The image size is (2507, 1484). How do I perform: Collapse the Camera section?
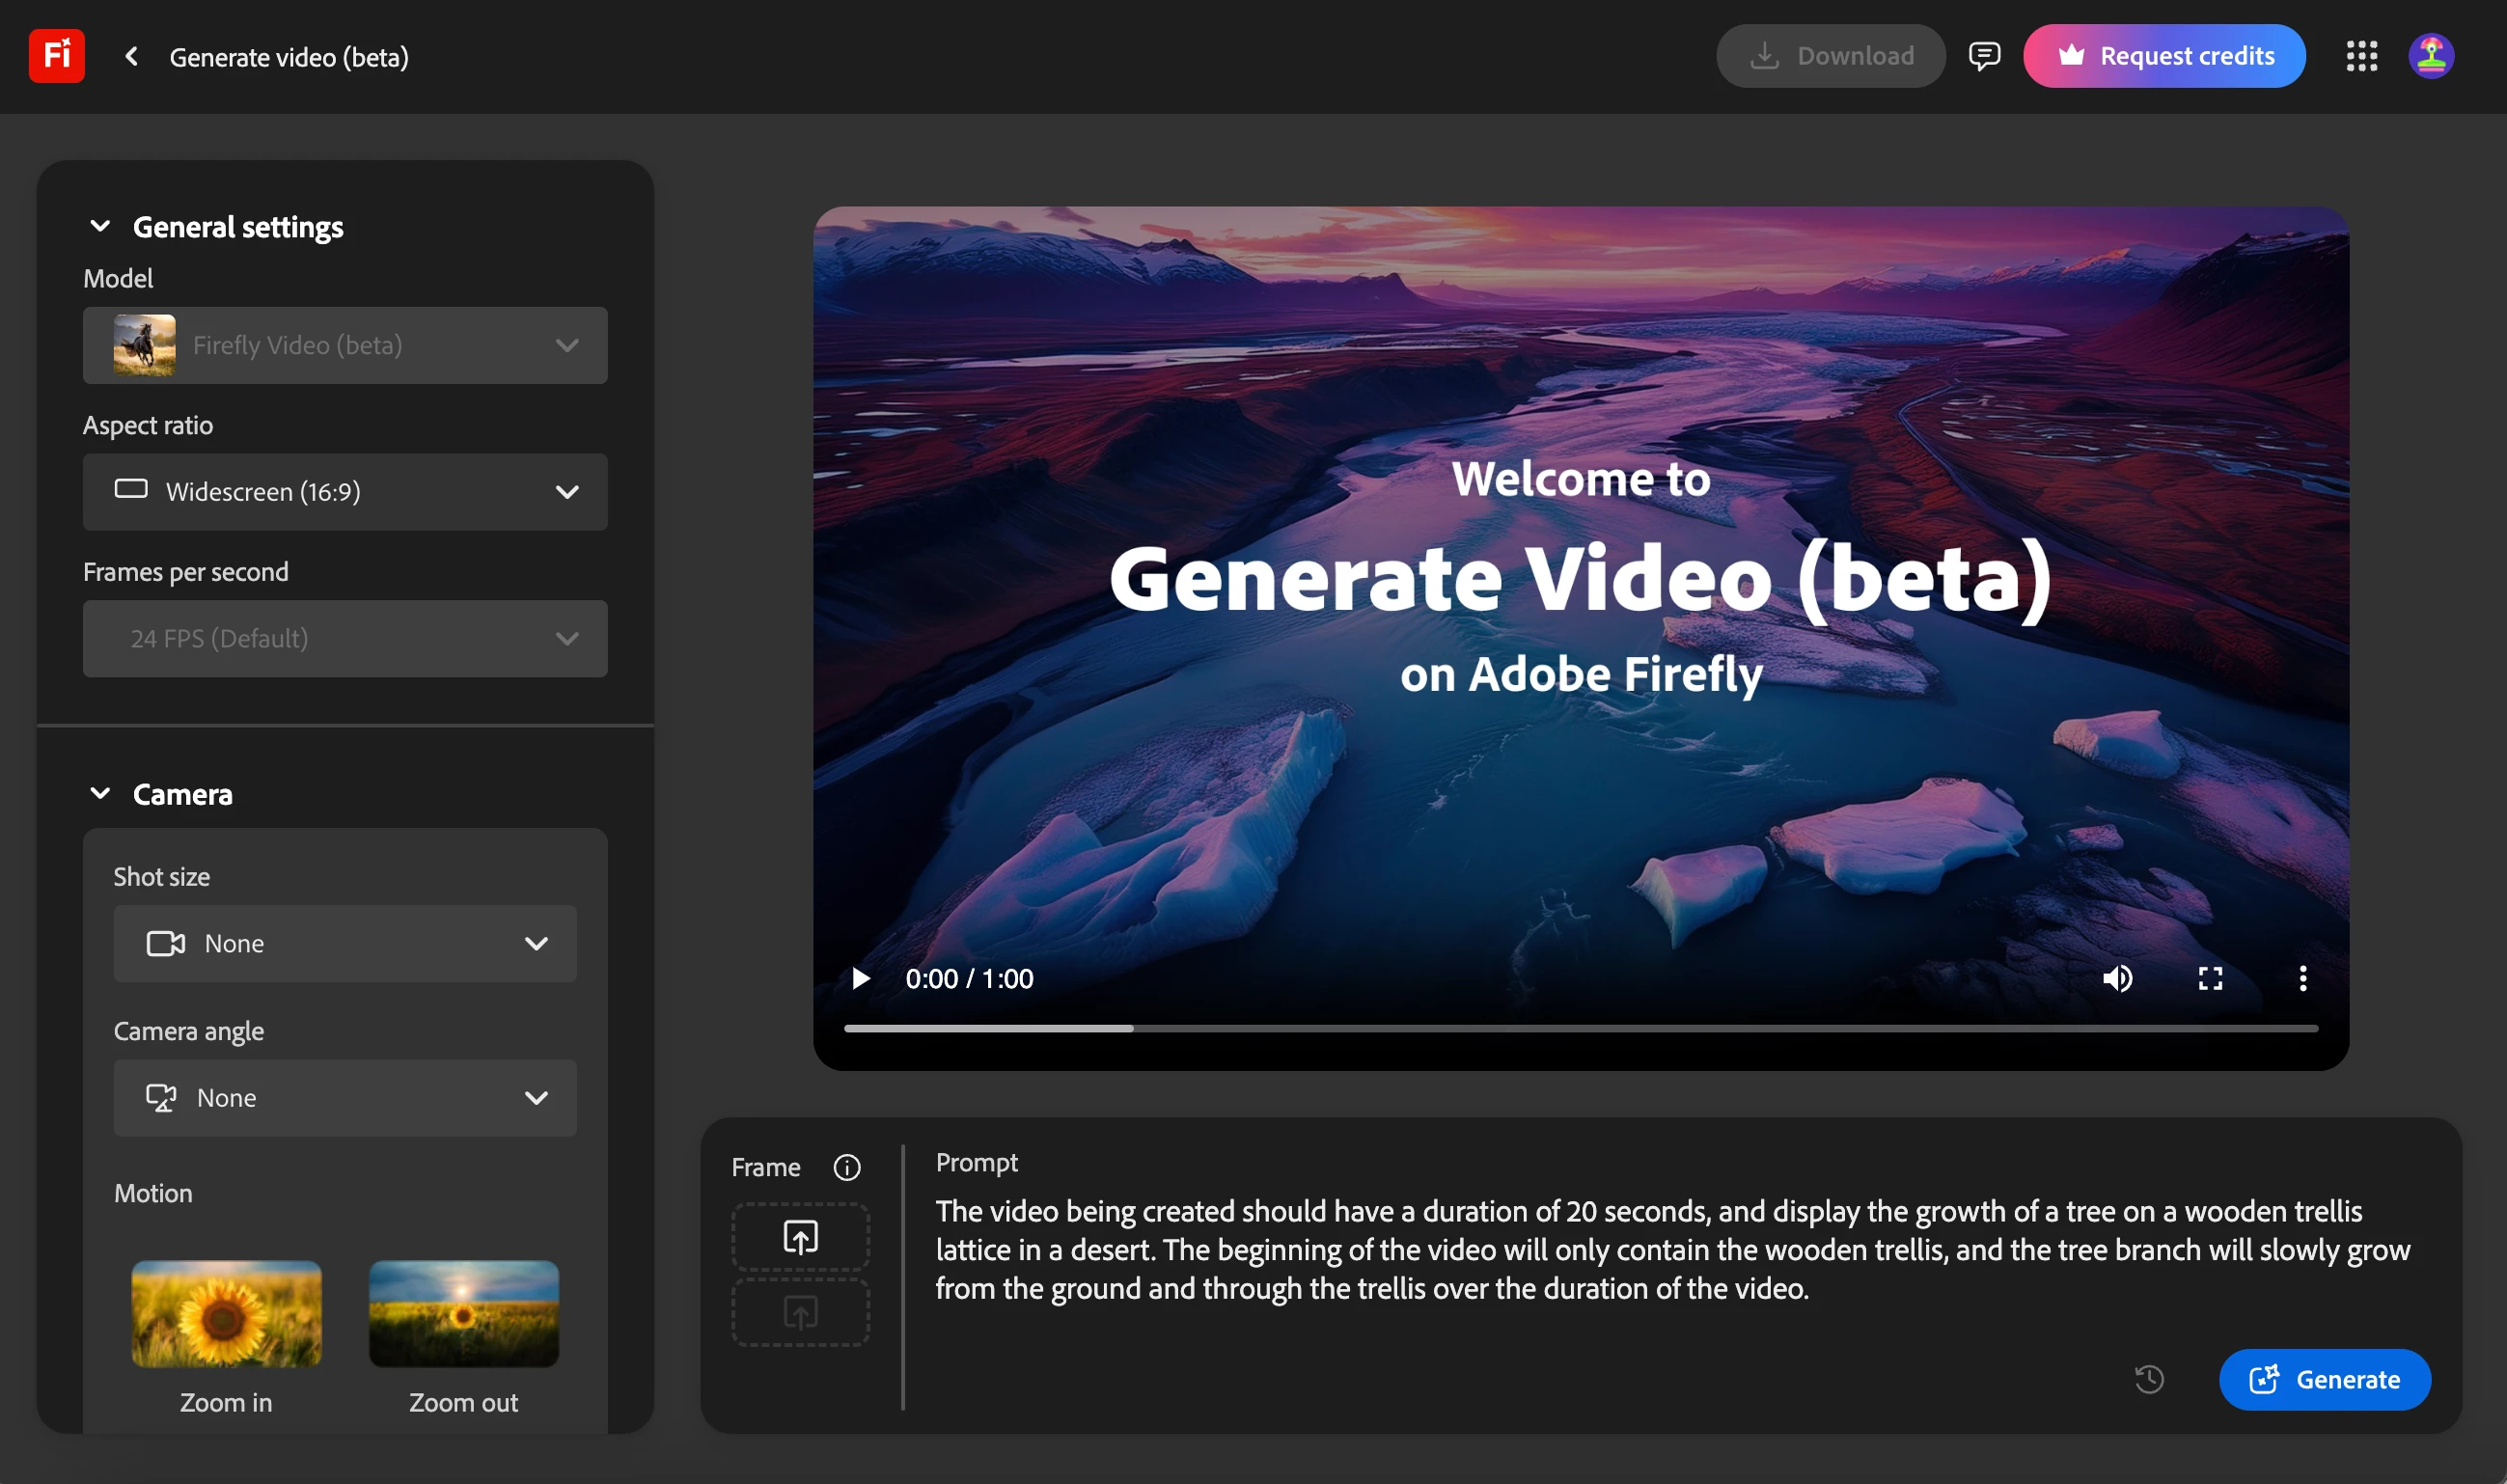tap(100, 794)
